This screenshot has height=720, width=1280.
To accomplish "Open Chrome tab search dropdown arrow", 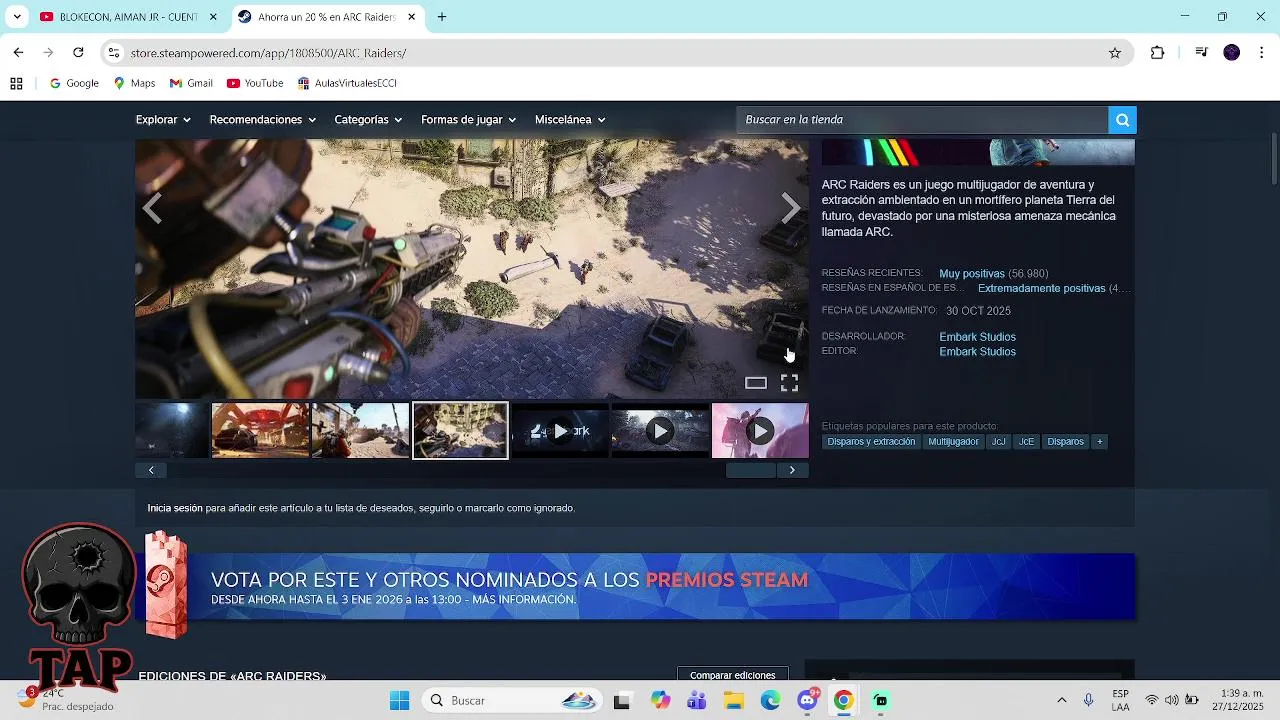I will pyautogui.click(x=16, y=17).
